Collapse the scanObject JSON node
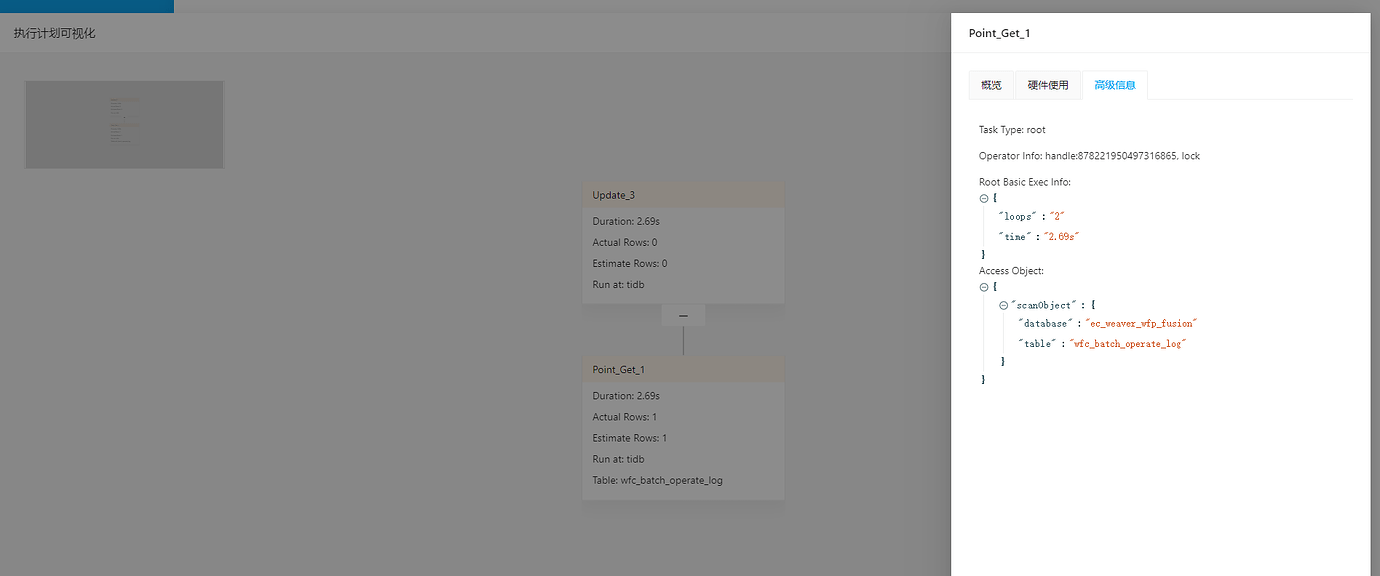Image resolution: width=1380 pixels, height=576 pixels. 1004,305
